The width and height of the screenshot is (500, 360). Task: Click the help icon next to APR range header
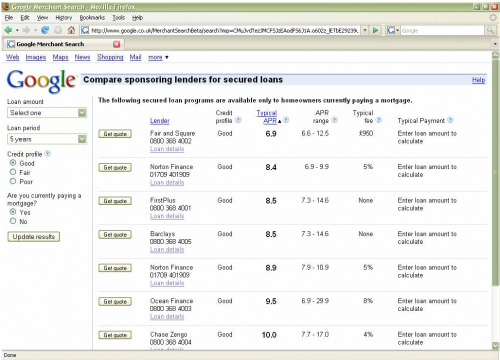click(335, 120)
